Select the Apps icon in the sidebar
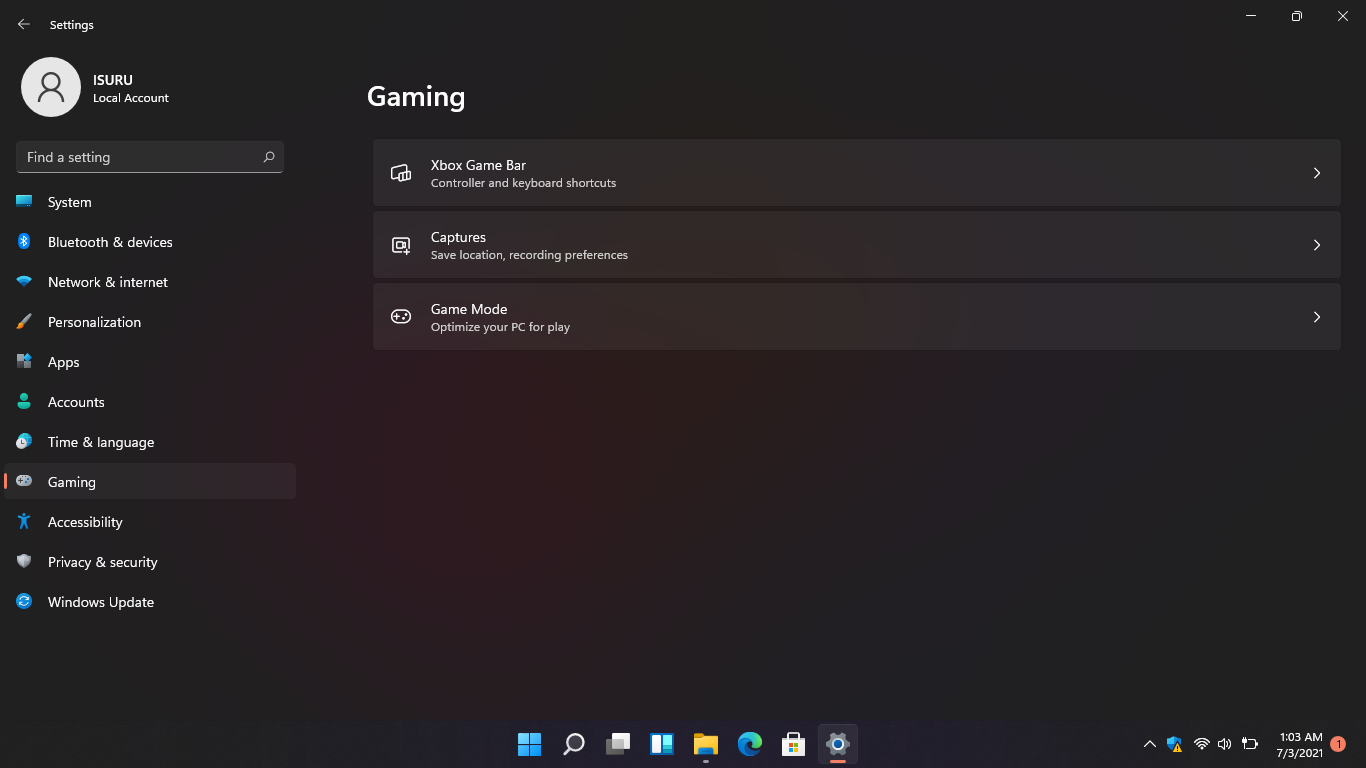This screenshot has width=1366, height=768. tap(24, 362)
